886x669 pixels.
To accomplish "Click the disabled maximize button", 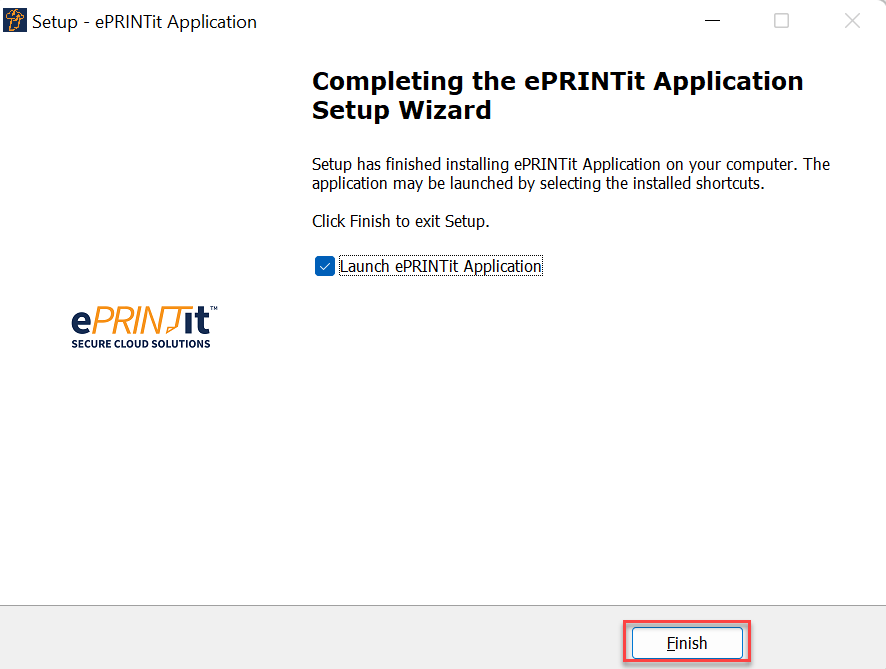I will [x=781, y=21].
